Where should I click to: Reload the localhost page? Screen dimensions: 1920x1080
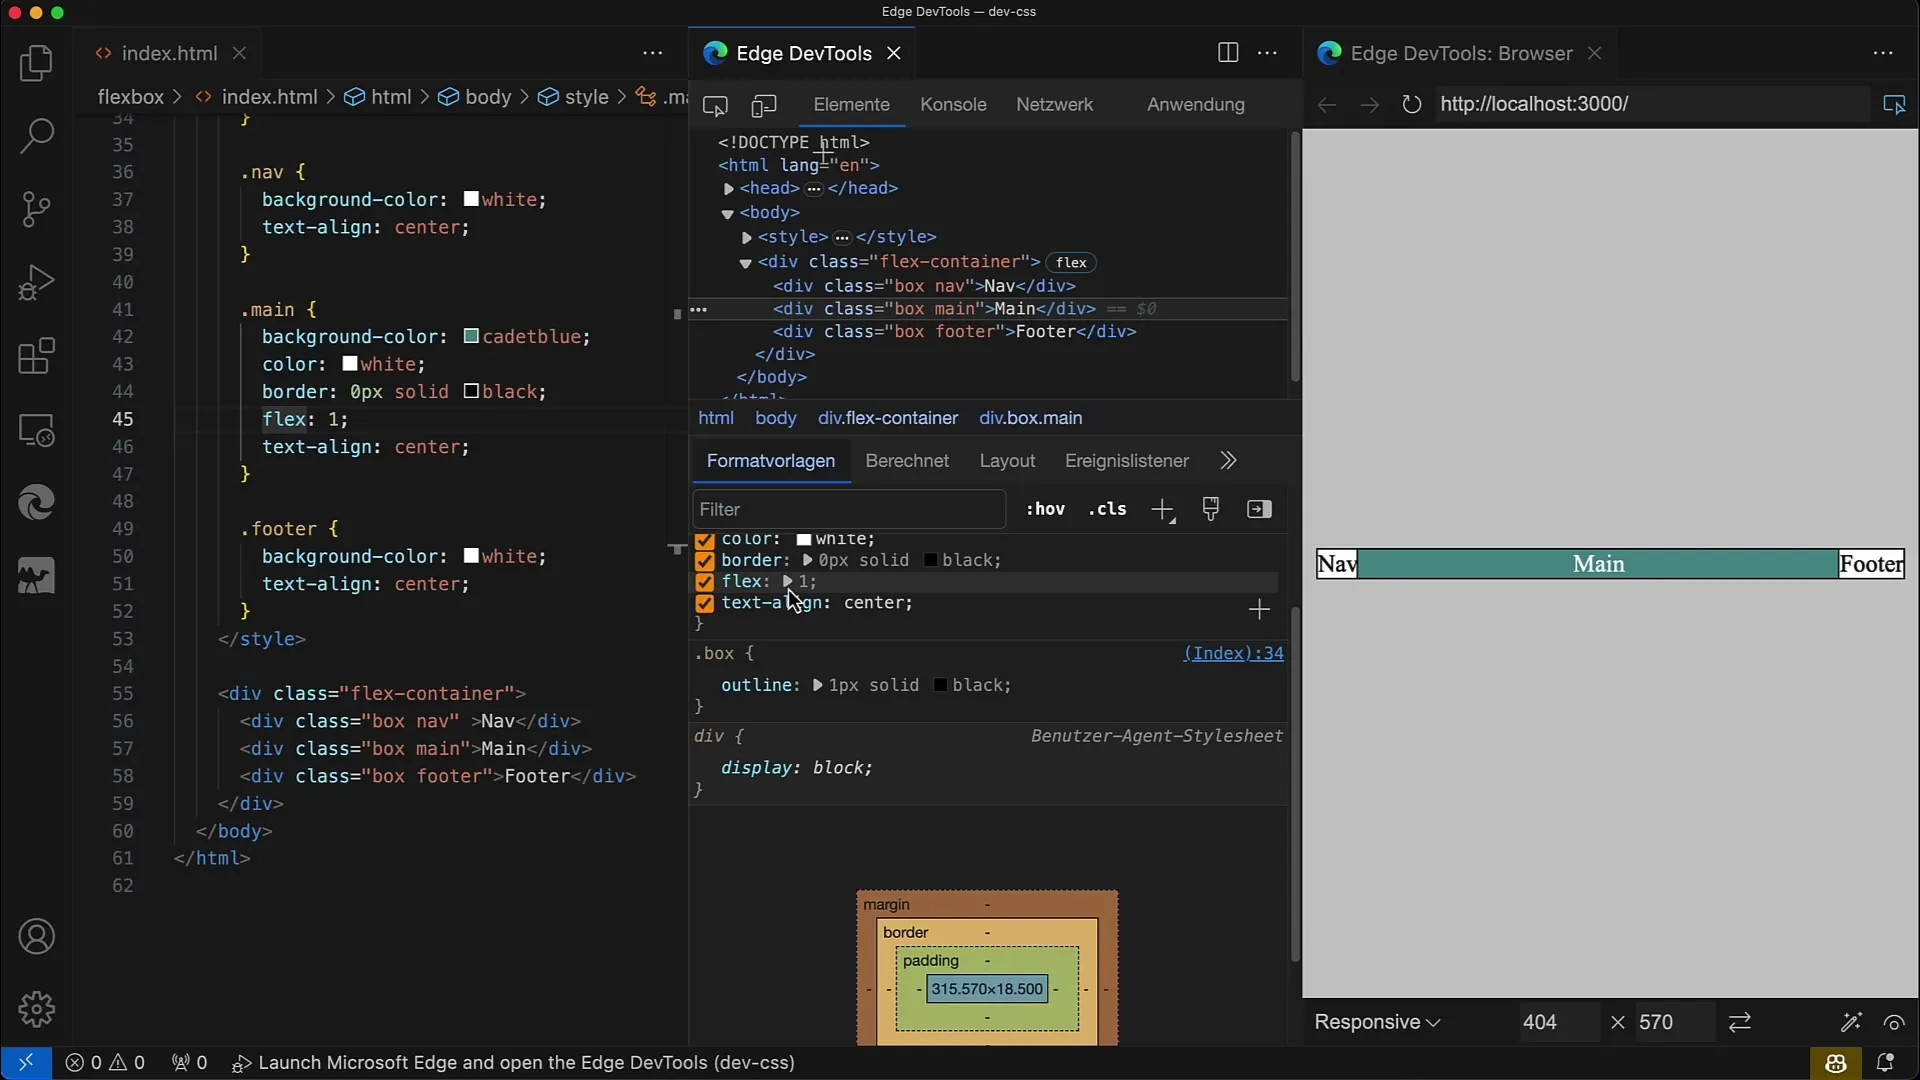(1411, 104)
